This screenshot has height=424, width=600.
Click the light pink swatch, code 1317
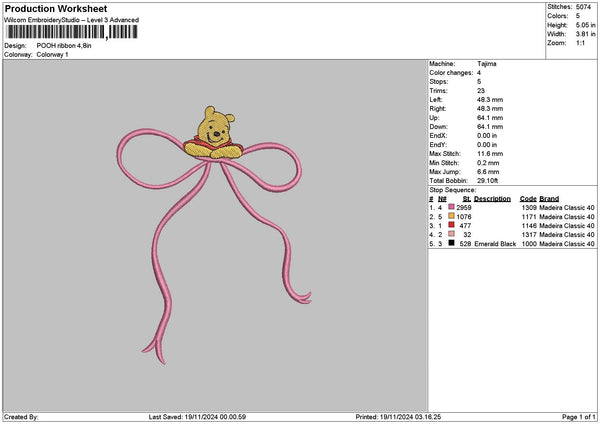452,234
